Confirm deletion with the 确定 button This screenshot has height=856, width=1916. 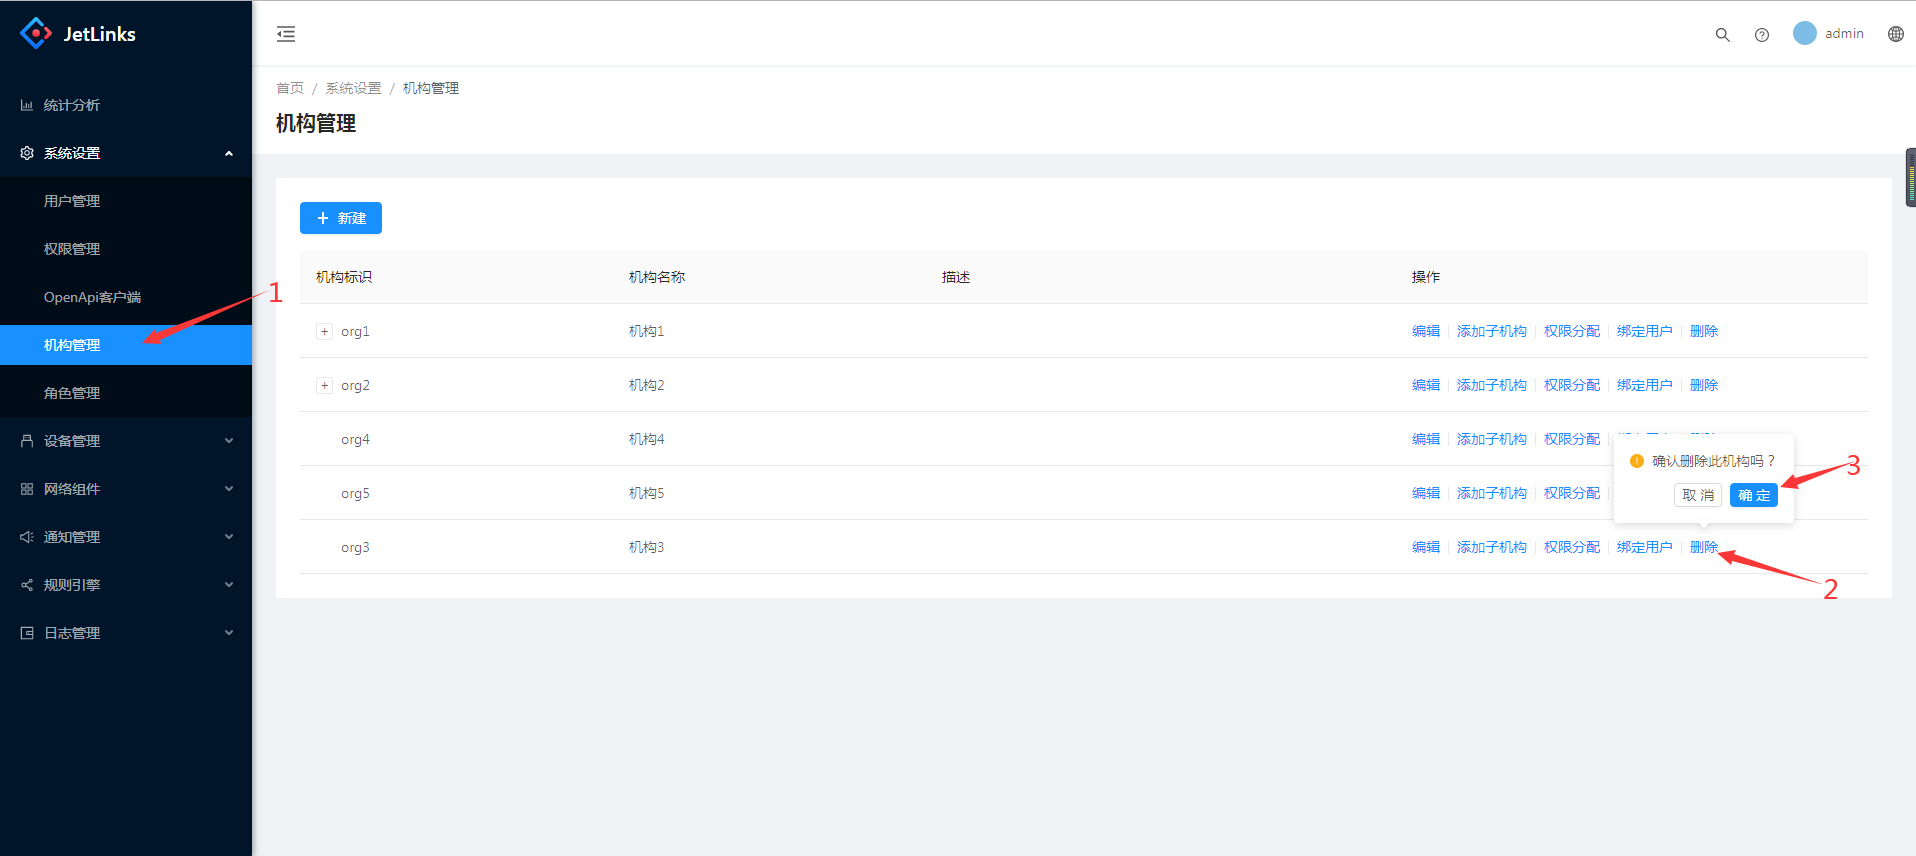1753,495
